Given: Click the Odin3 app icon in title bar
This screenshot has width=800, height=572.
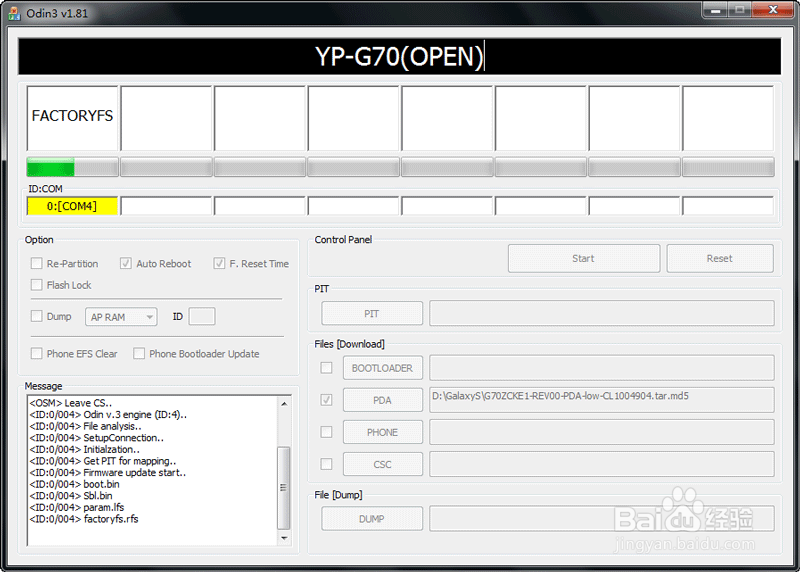Looking at the screenshot, I should tap(14, 13).
